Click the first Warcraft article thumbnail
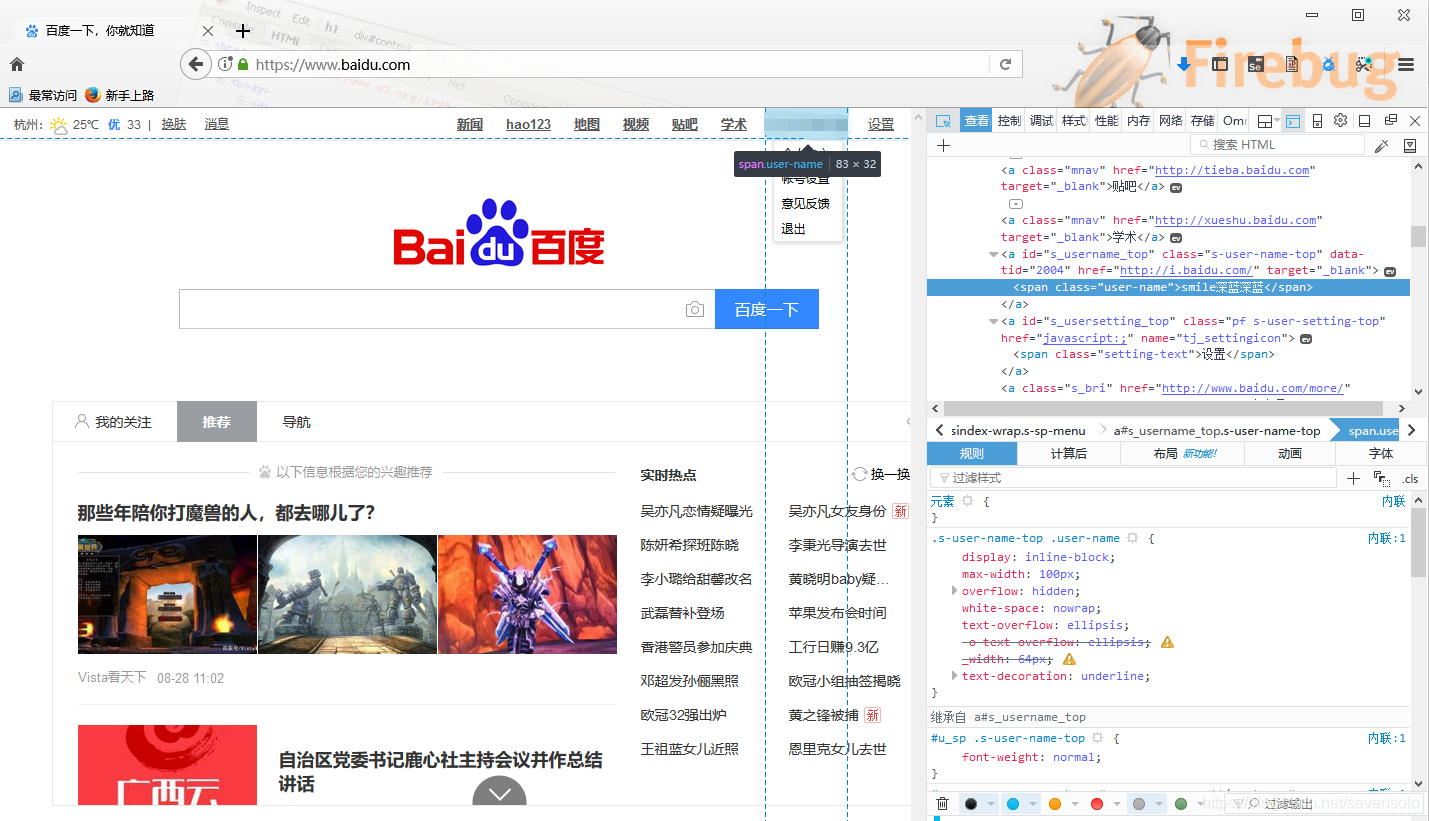Image resolution: width=1429 pixels, height=821 pixels. tap(167, 594)
